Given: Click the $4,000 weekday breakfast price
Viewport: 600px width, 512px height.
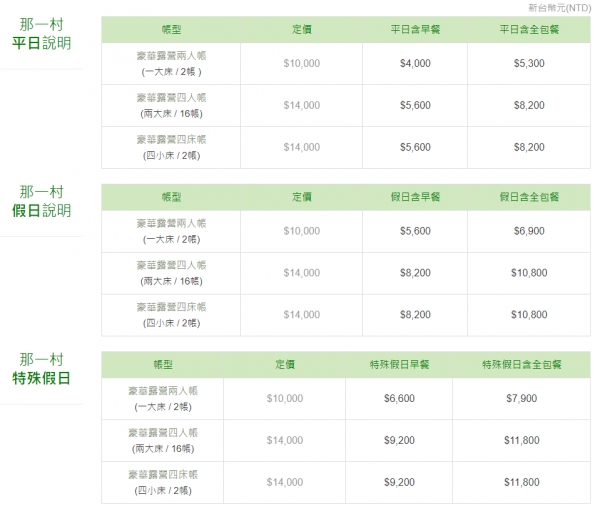Looking at the screenshot, I should (415, 63).
